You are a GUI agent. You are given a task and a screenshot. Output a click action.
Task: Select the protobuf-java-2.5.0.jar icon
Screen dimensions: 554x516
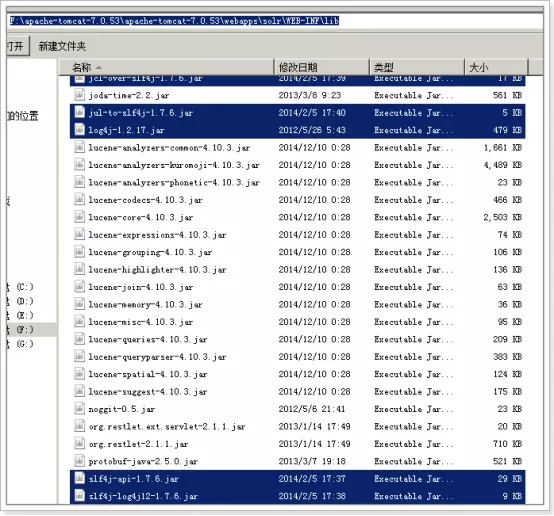click(79, 461)
